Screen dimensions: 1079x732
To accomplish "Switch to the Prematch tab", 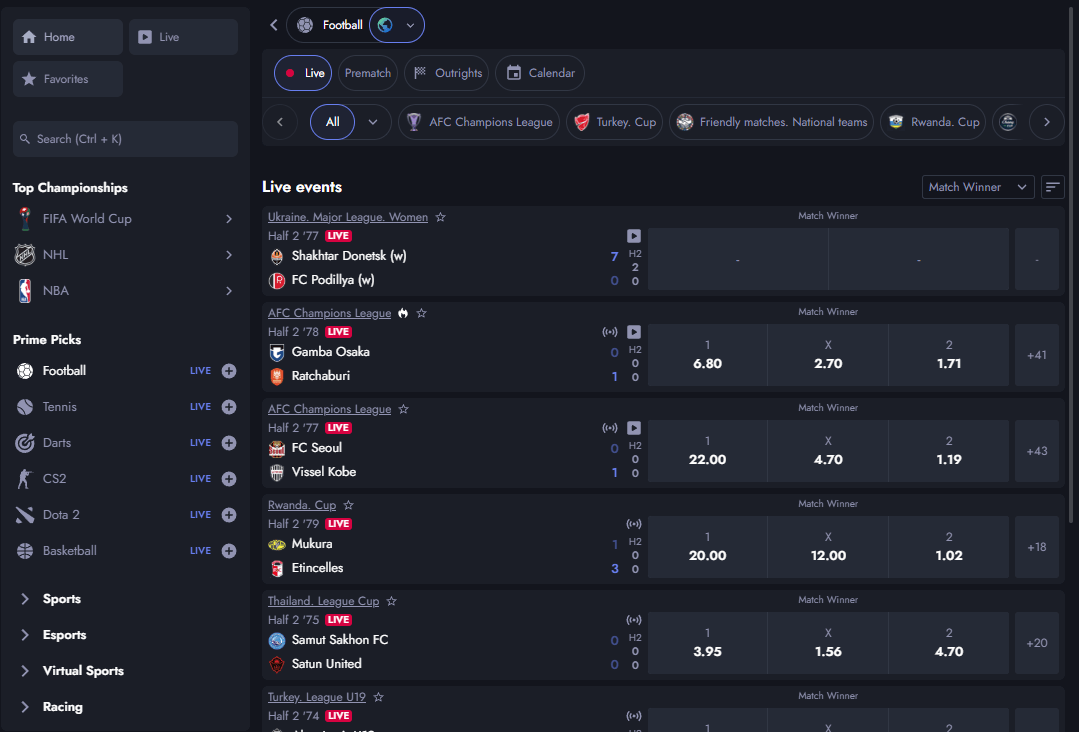I will 368,73.
